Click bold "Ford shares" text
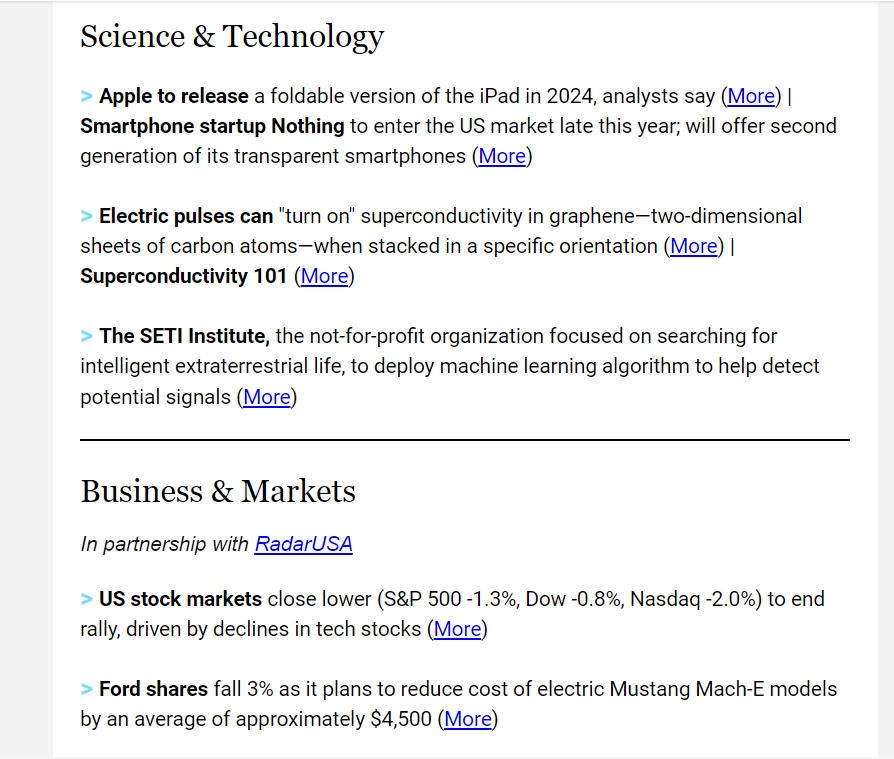The width and height of the screenshot is (894, 759). (153, 689)
